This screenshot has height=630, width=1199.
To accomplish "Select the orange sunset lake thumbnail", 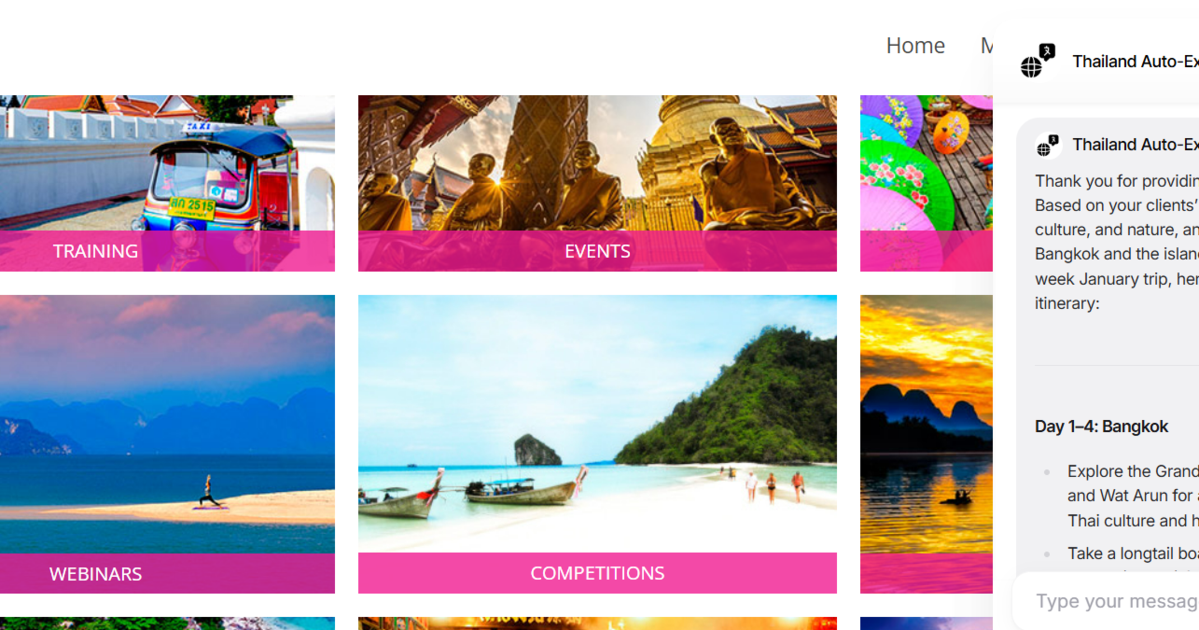I will click(926, 424).
